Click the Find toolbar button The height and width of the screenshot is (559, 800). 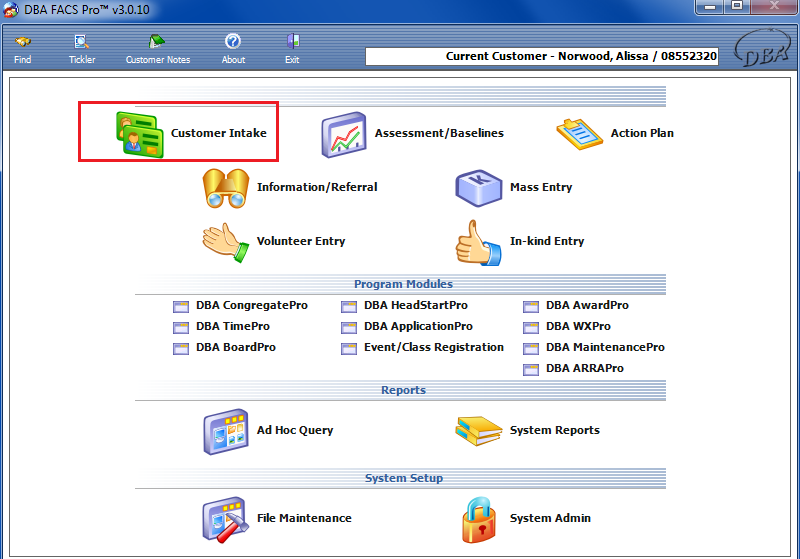pos(22,48)
